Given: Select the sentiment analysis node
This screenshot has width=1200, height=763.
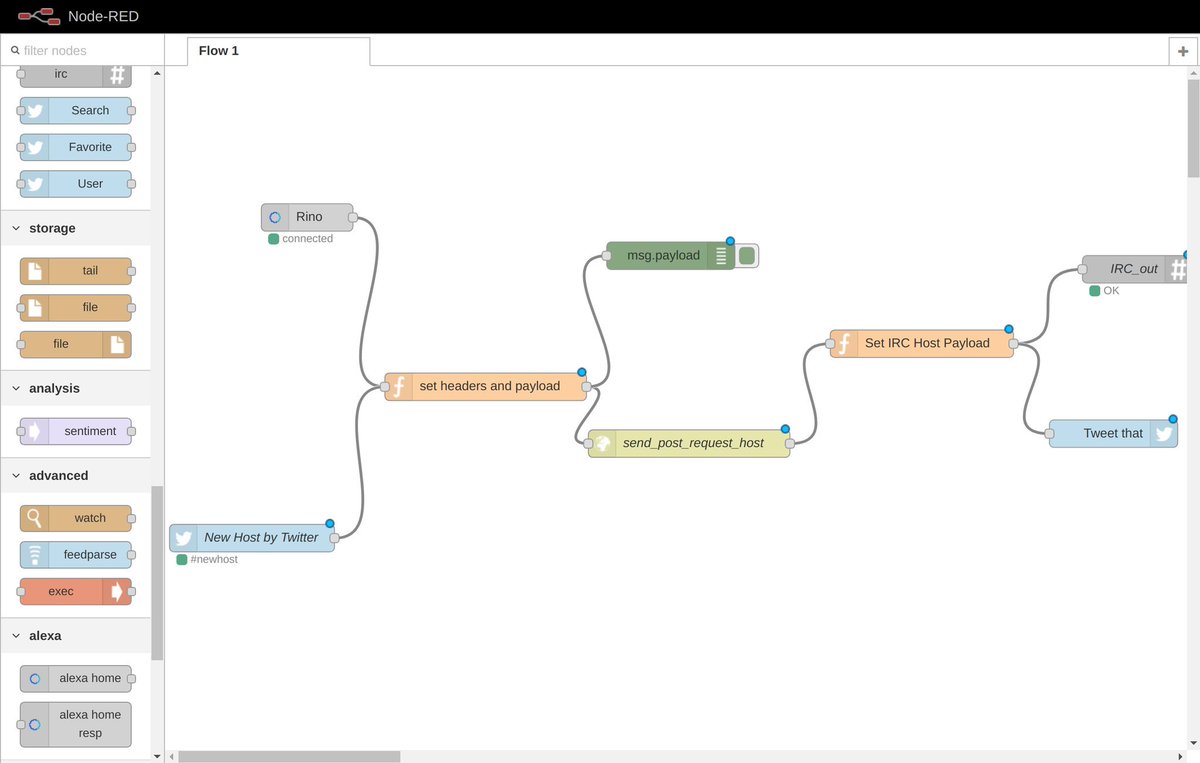Looking at the screenshot, I should tap(75, 431).
